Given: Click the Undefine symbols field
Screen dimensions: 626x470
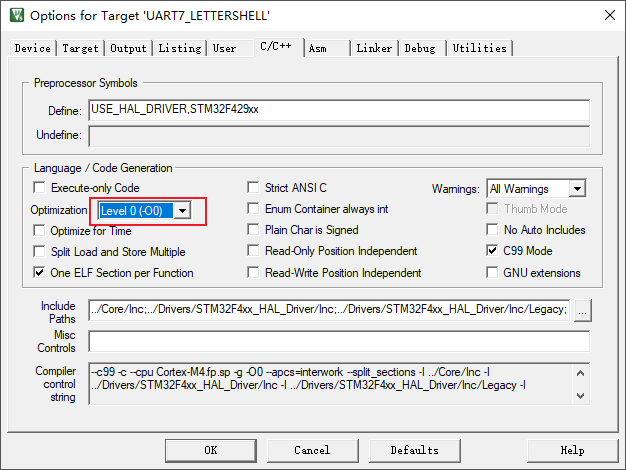Looking at the screenshot, I should tap(339, 136).
